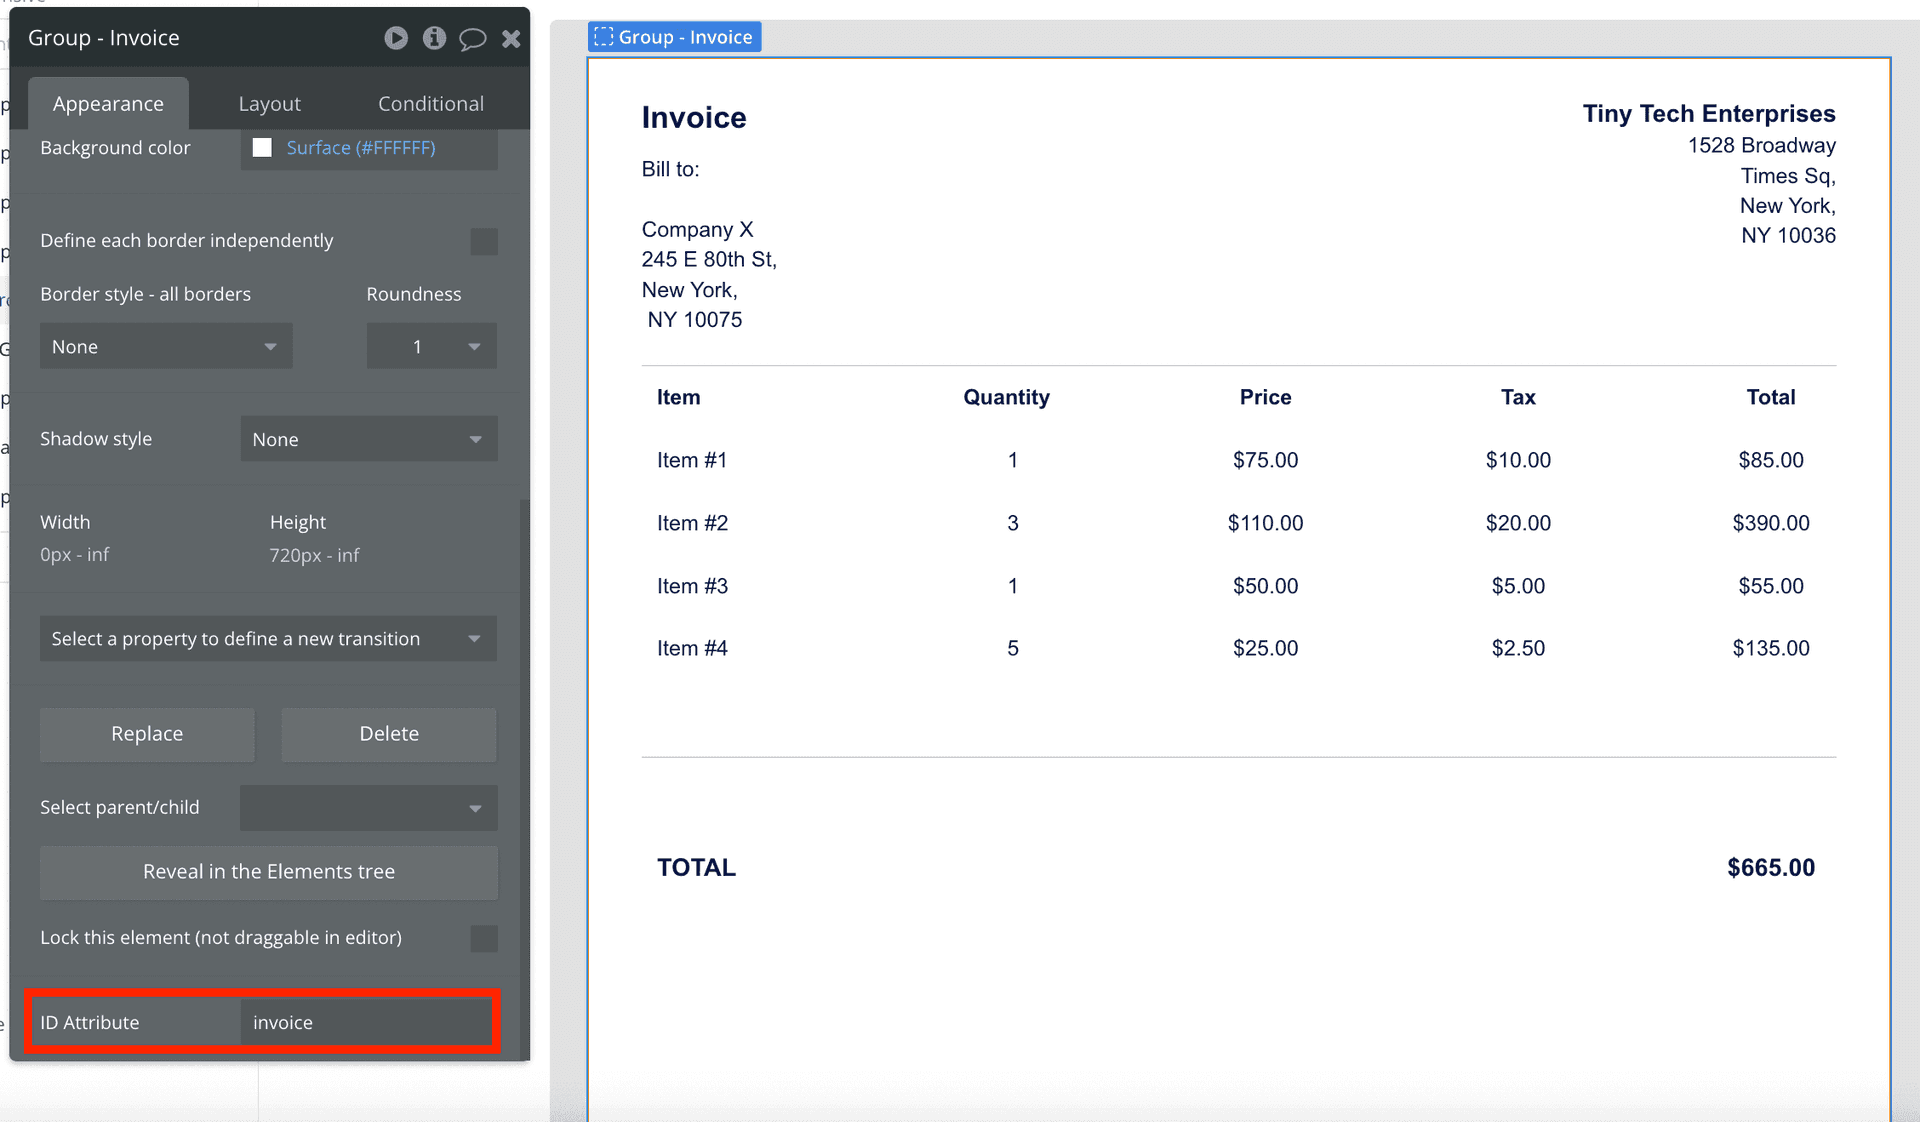Open Border style dropdown showing None
Image resolution: width=1920 pixels, height=1122 pixels.
pyautogui.click(x=166, y=346)
